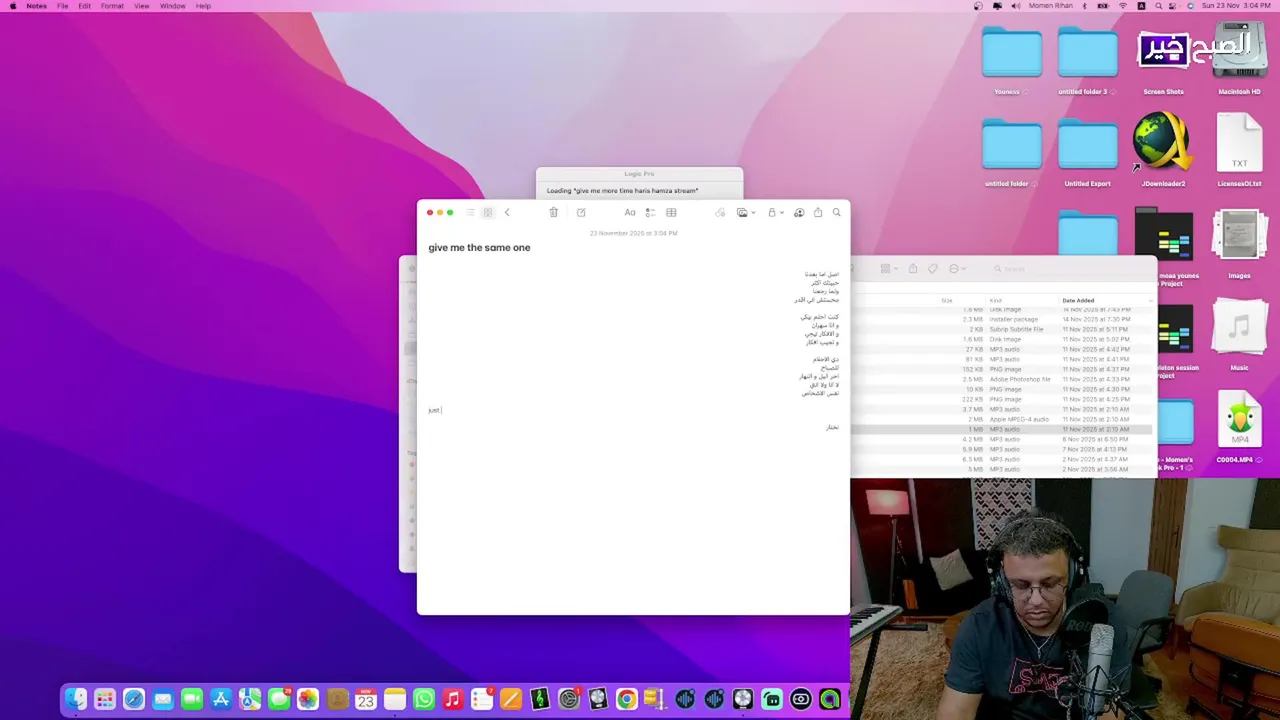1280x720 pixels.
Task: Switch Notes to gallery view
Action: click(x=488, y=212)
